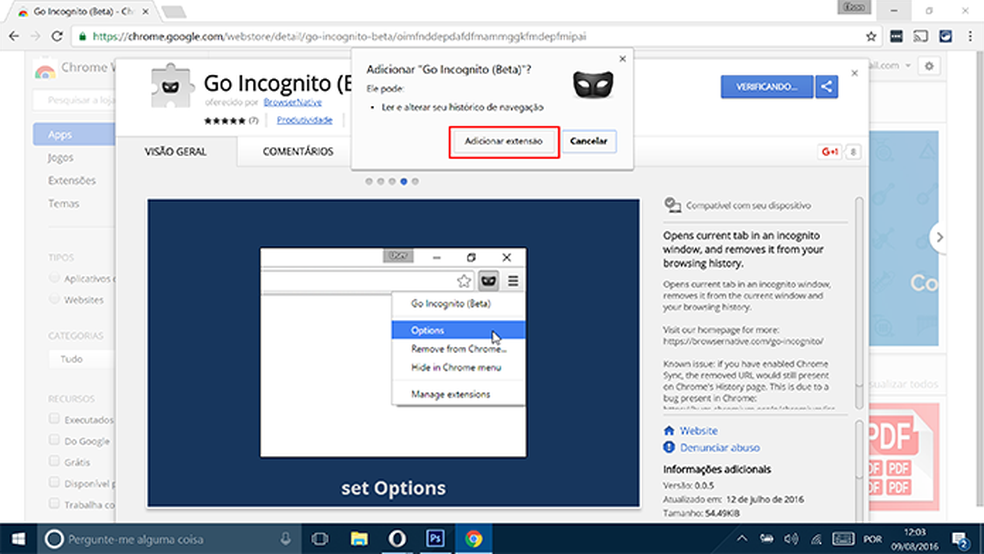Select Apps in the sidebar
This screenshot has height=554, width=984.
coord(74,134)
